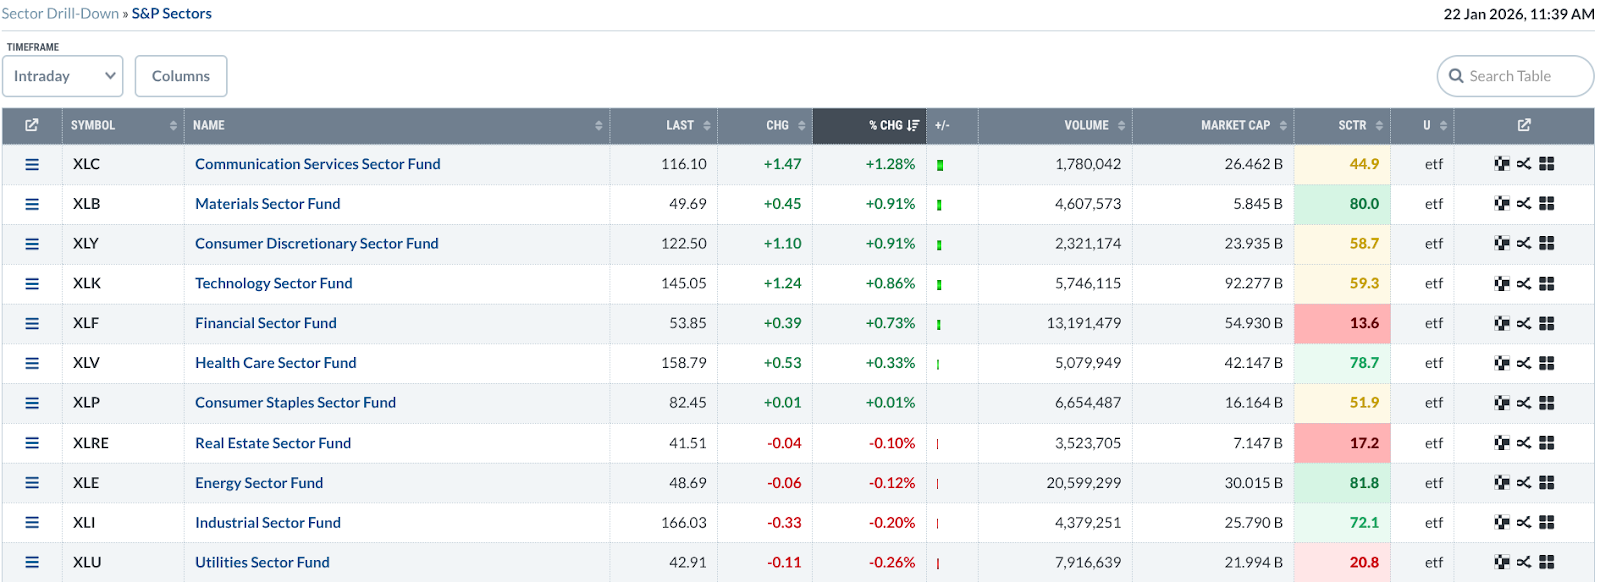The width and height of the screenshot is (1600, 582).
Task: Open the four-square grid icon for XLF
Action: click(x=1547, y=323)
